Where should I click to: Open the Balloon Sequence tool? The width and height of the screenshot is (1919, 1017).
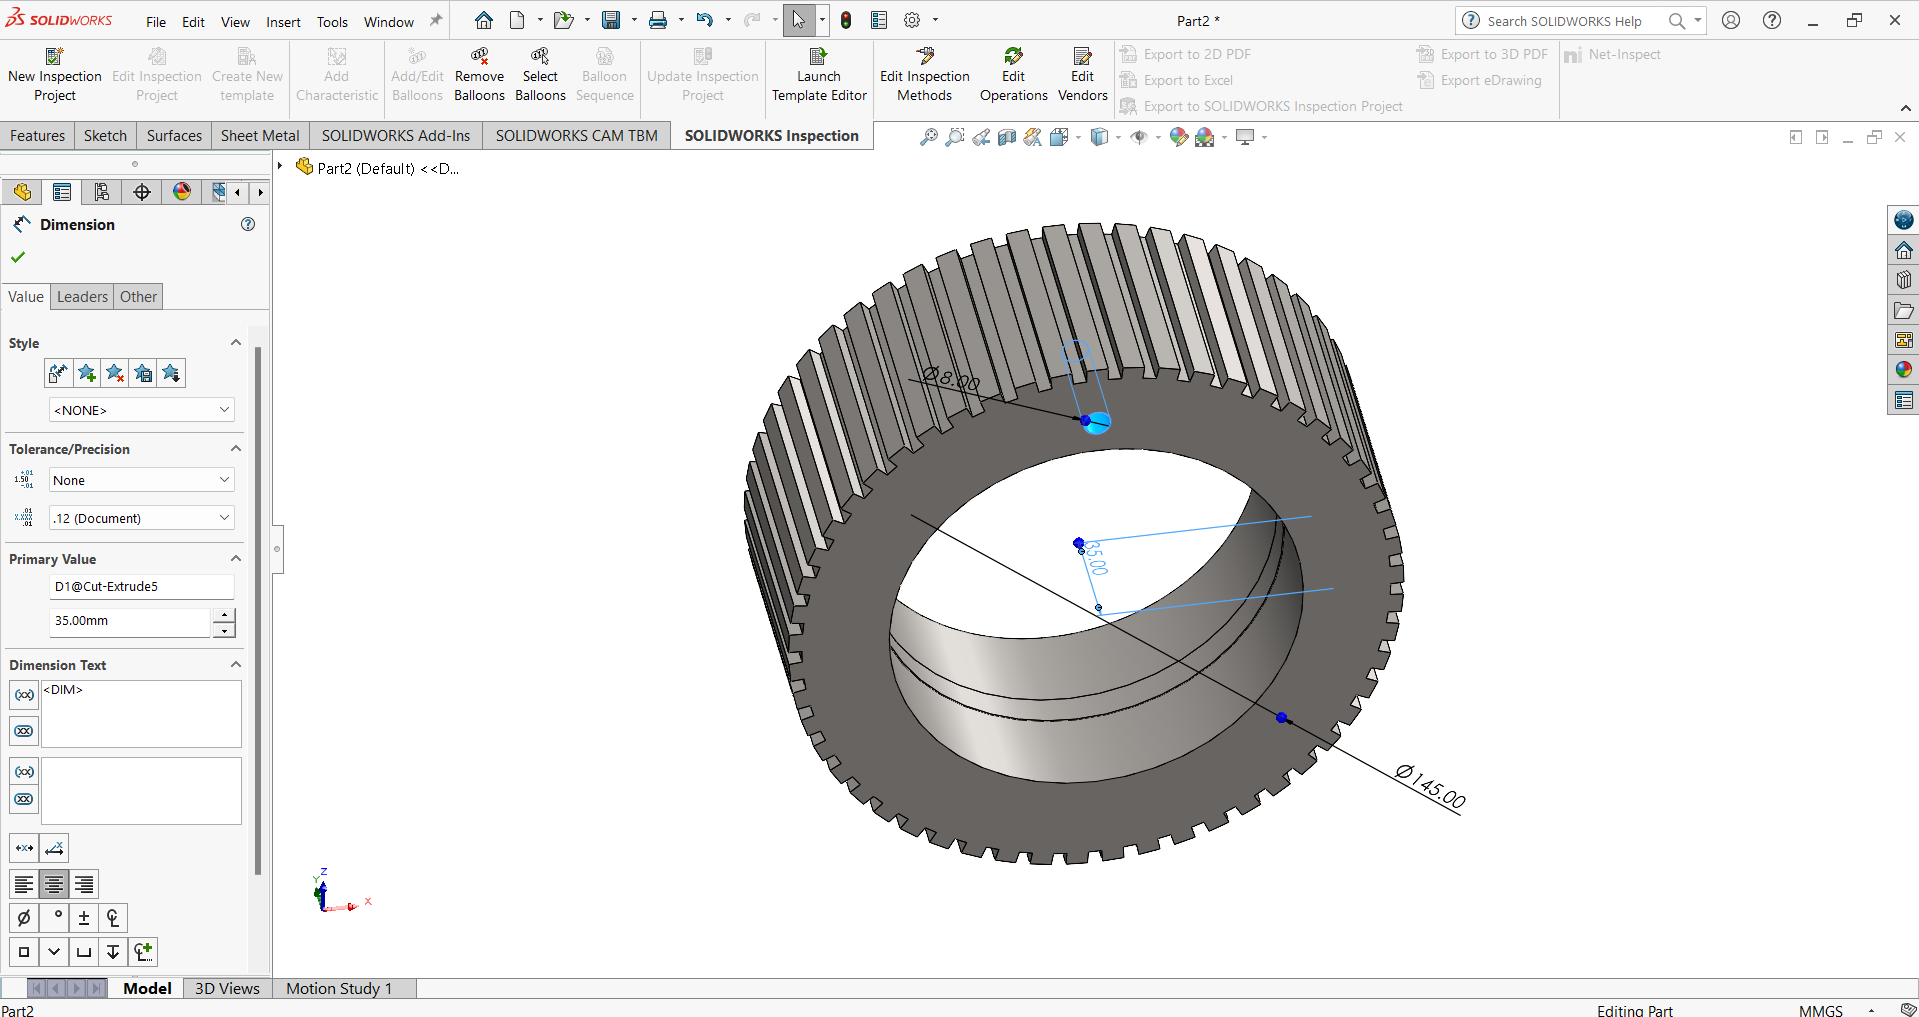604,72
